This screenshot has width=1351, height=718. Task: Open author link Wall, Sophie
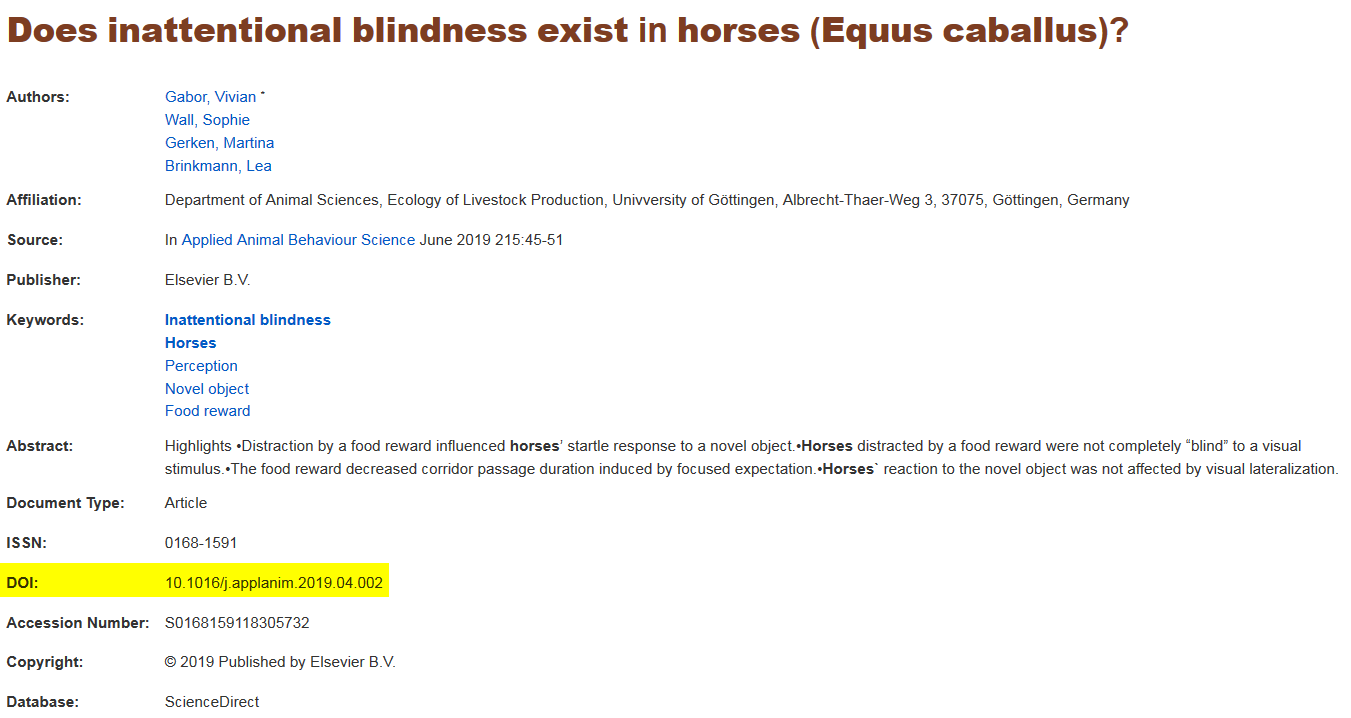(207, 120)
